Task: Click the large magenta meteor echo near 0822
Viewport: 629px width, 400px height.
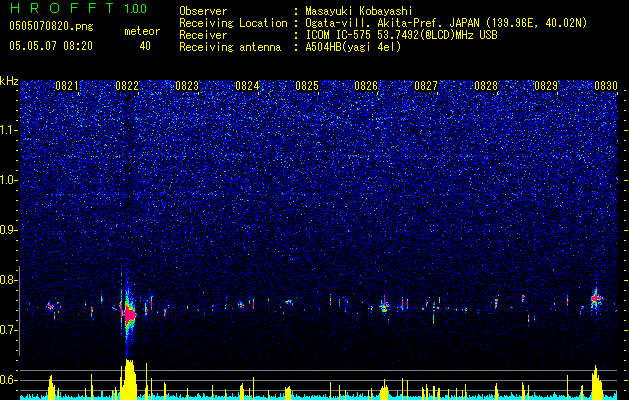Action: (x=130, y=315)
